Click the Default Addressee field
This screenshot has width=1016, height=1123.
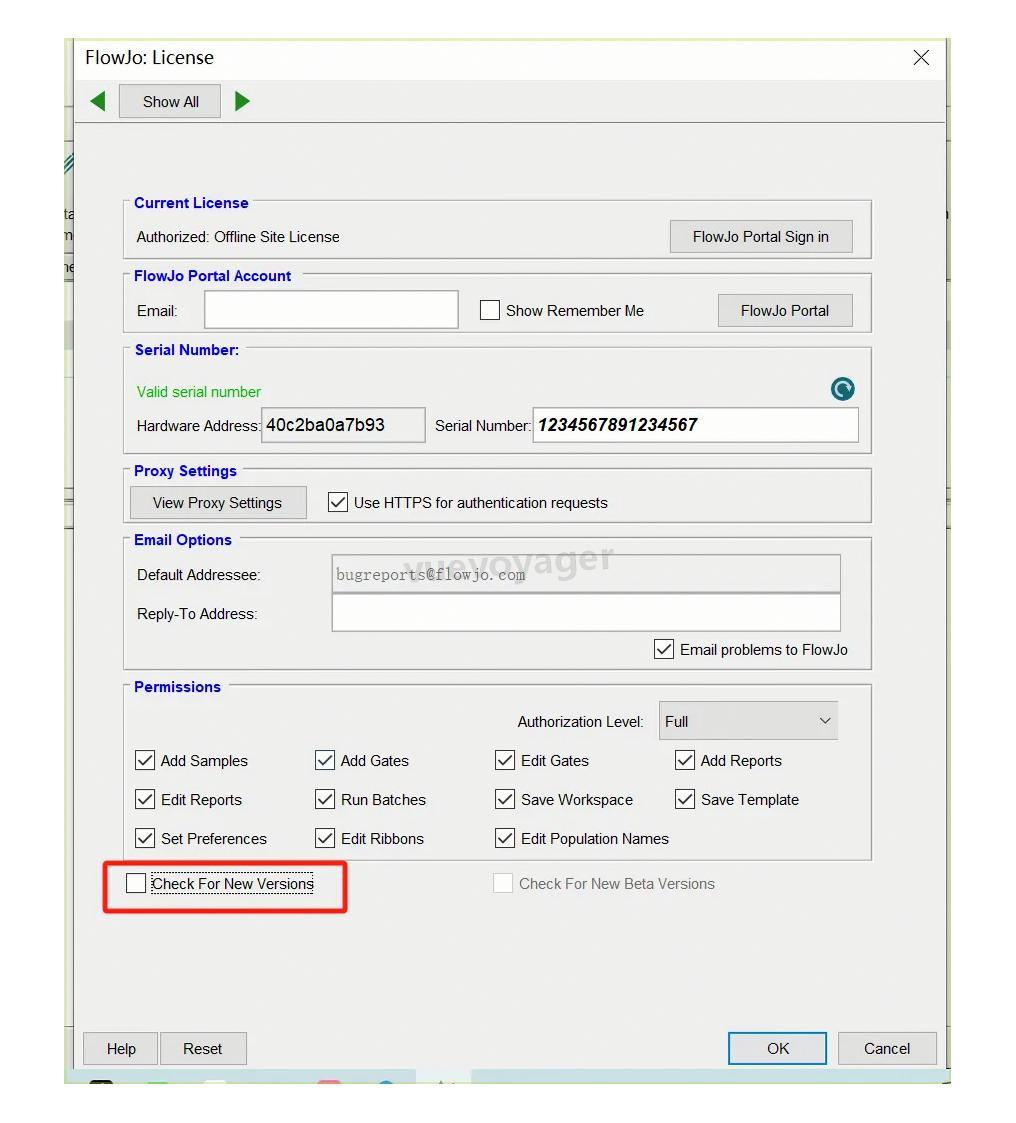[x=586, y=574]
